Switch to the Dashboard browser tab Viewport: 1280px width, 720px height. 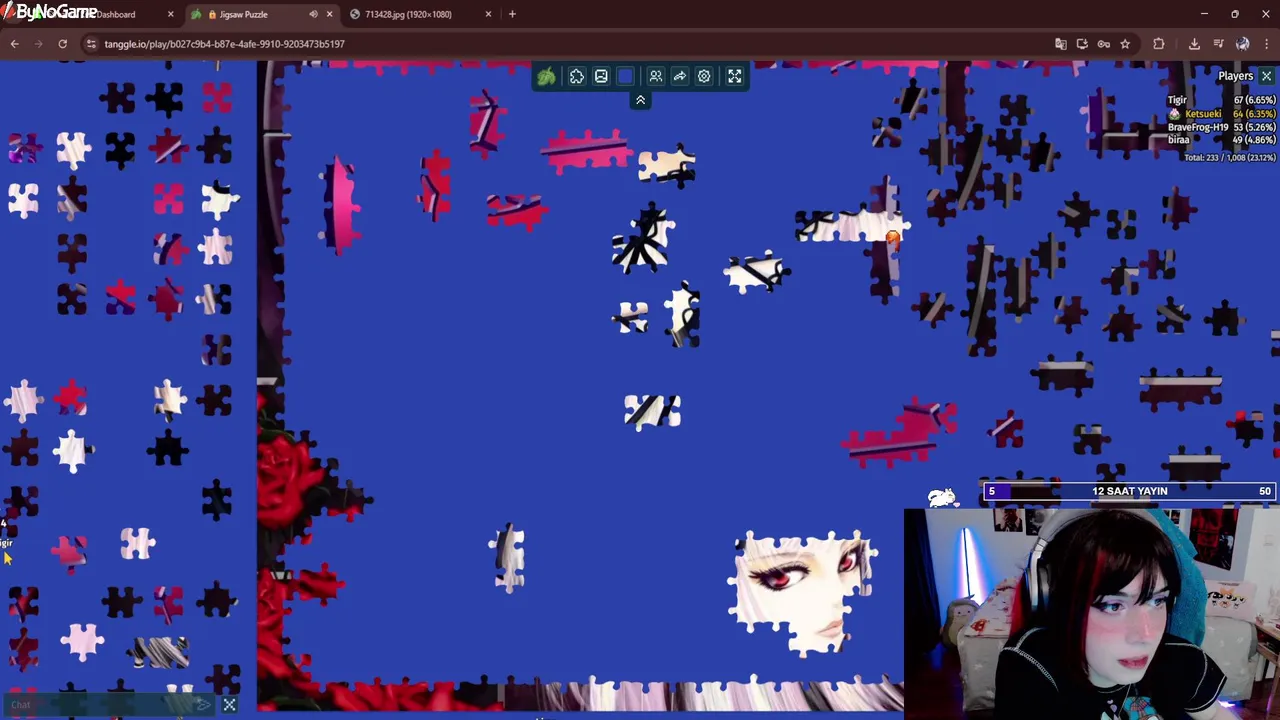coord(116,14)
